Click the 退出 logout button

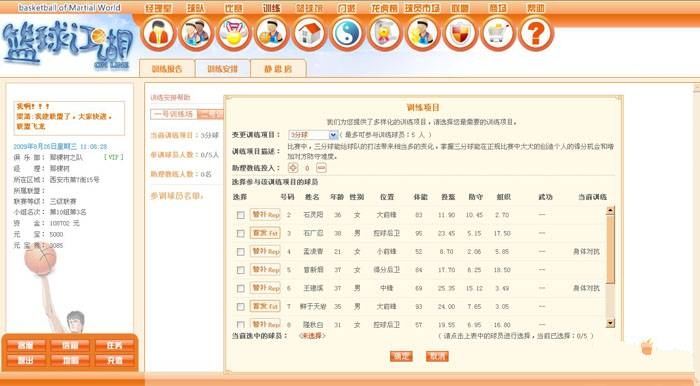tap(25, 360)
